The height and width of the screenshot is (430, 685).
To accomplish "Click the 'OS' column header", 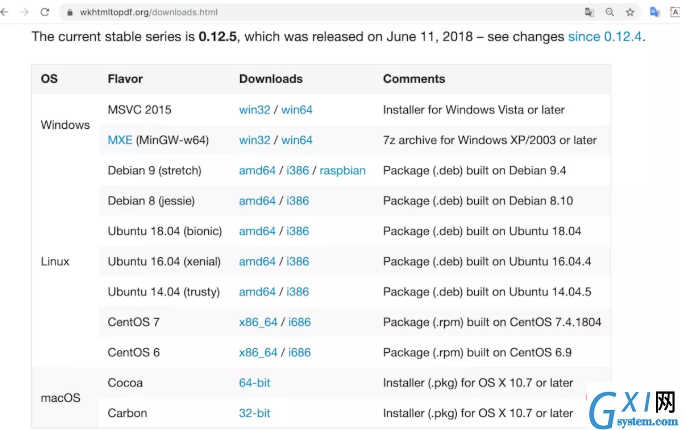I will (x=49, y=79).
